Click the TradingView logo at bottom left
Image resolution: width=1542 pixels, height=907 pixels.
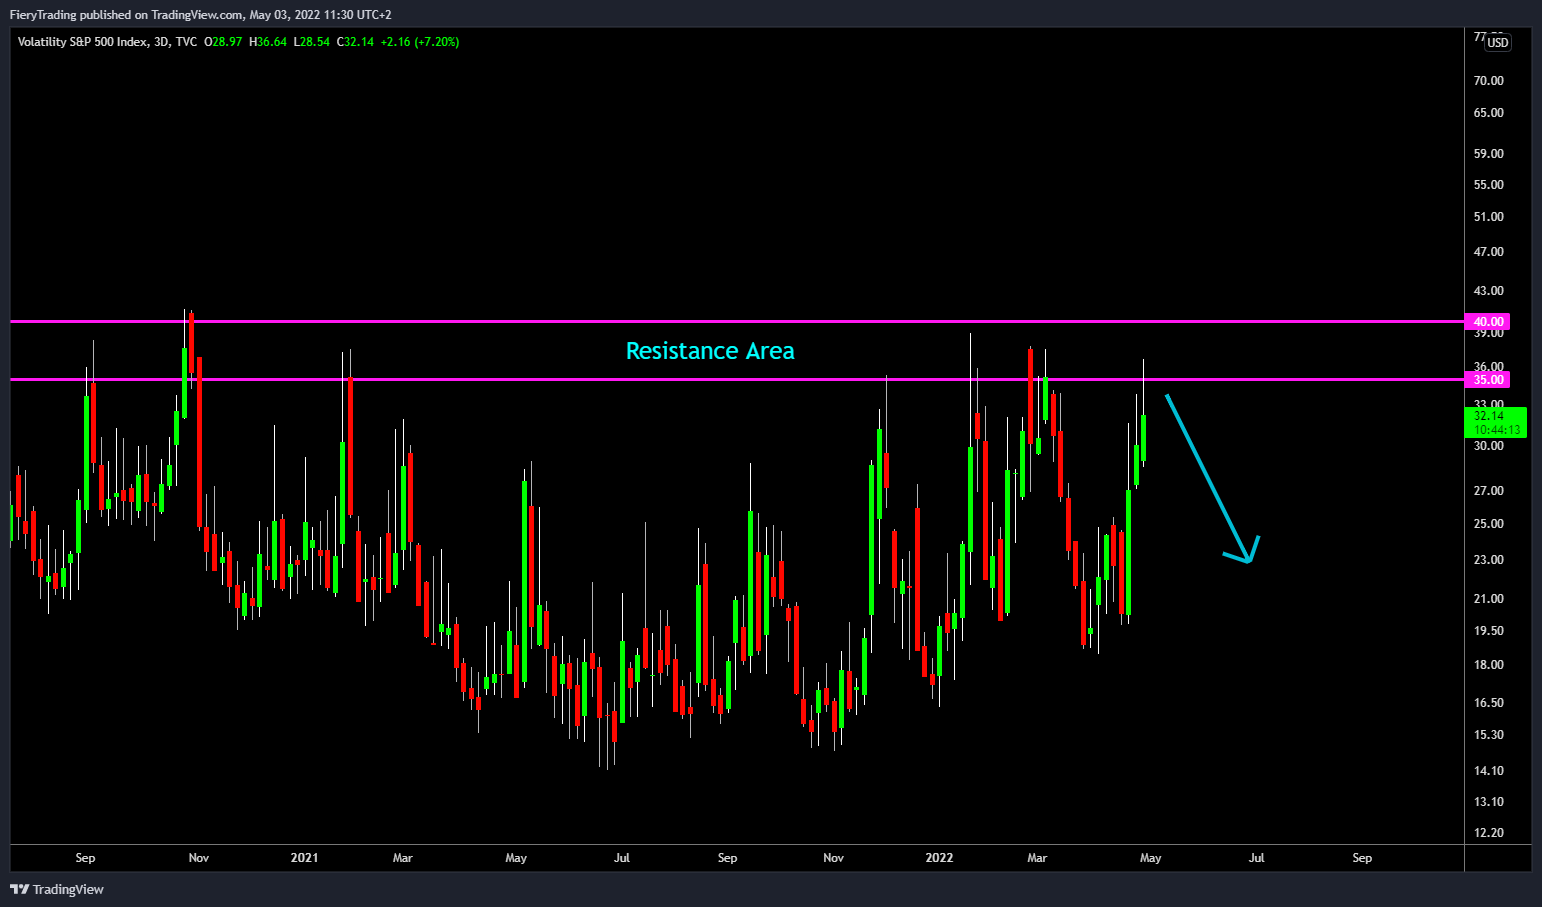(57, 889)
